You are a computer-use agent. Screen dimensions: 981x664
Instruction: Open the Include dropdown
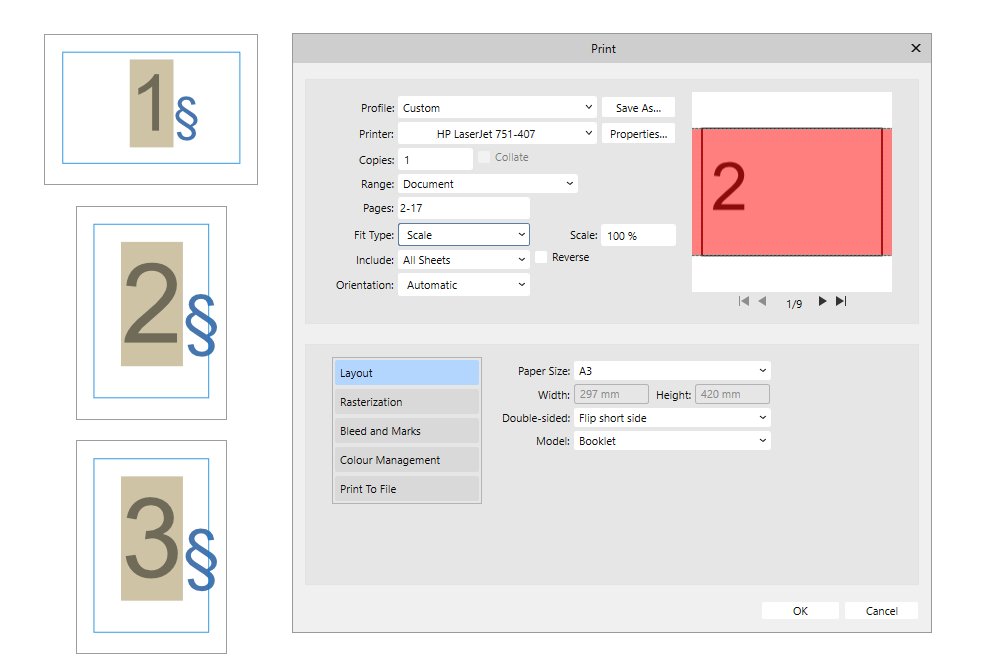(464, 260)
